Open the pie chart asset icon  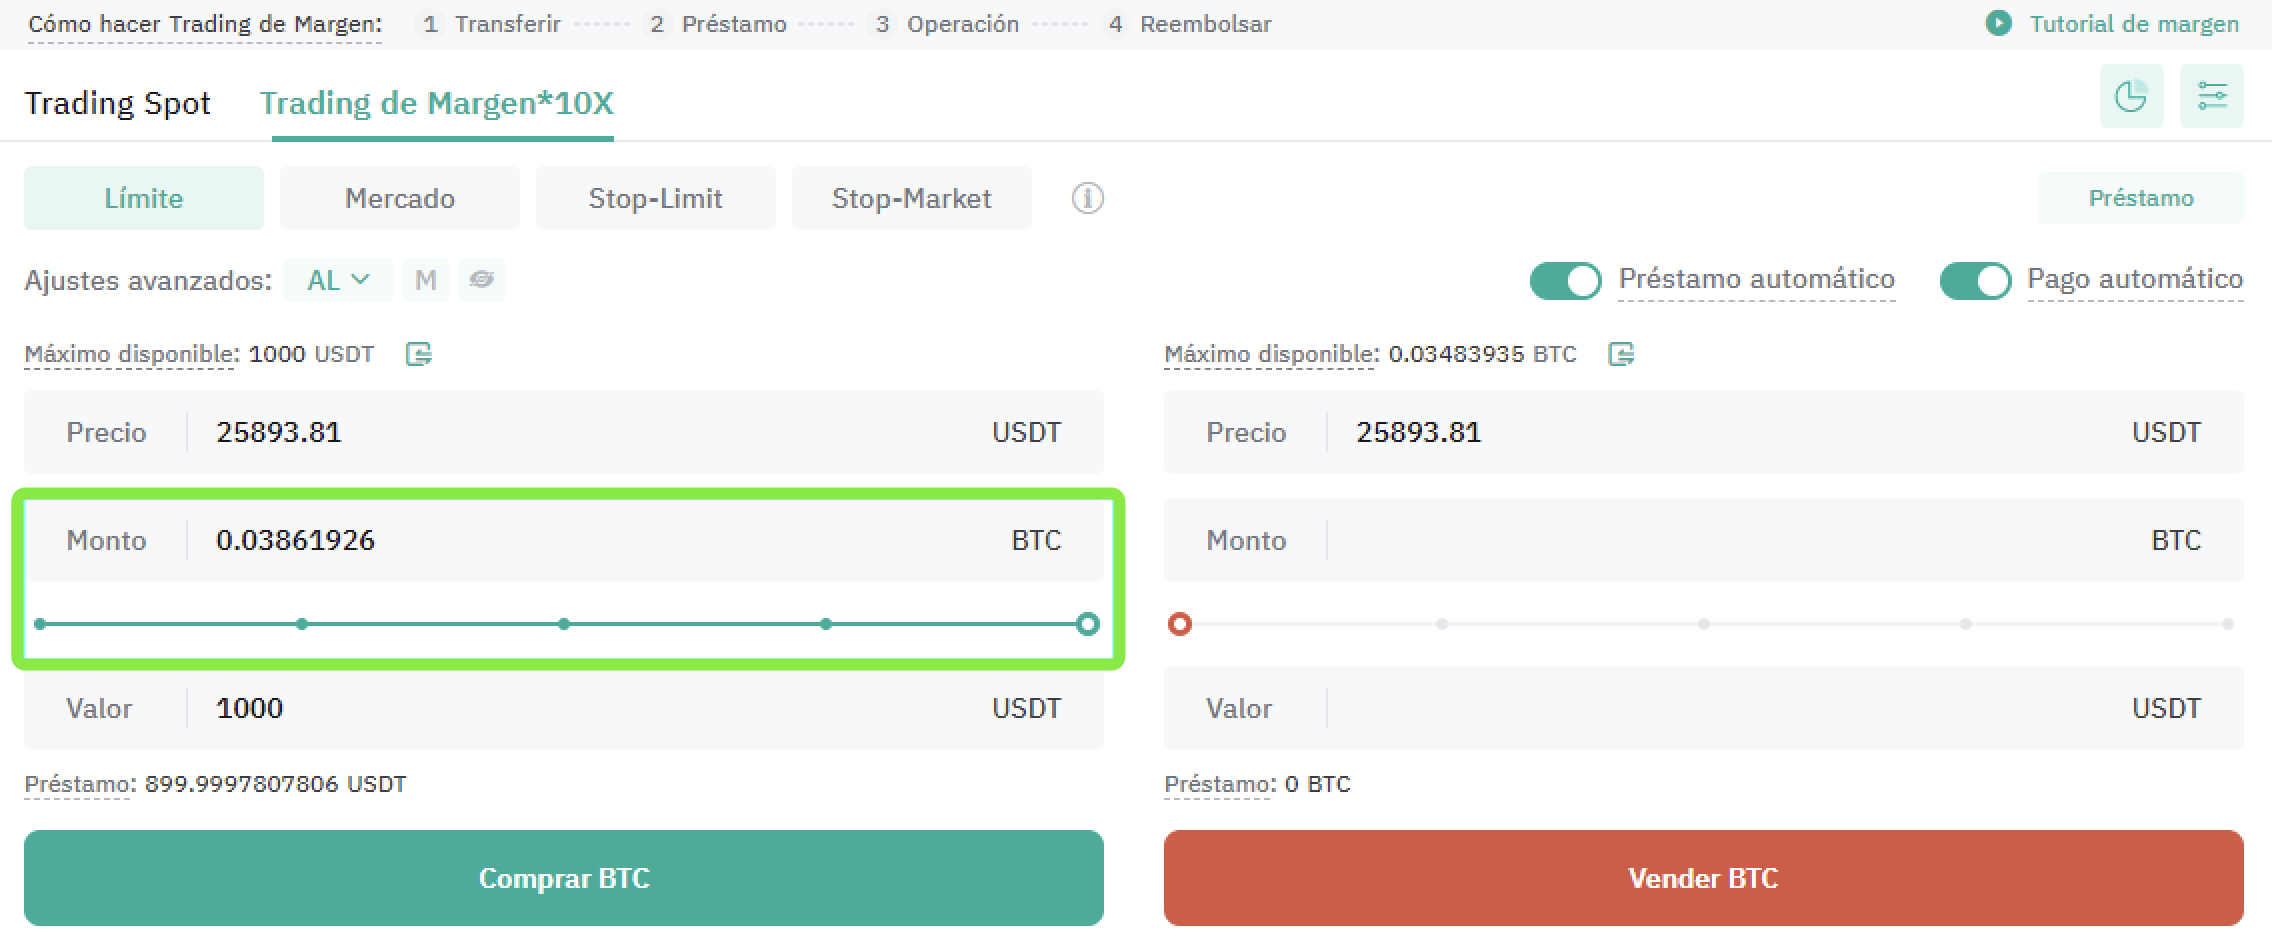pyautogui.click(x=2131, y=97)
